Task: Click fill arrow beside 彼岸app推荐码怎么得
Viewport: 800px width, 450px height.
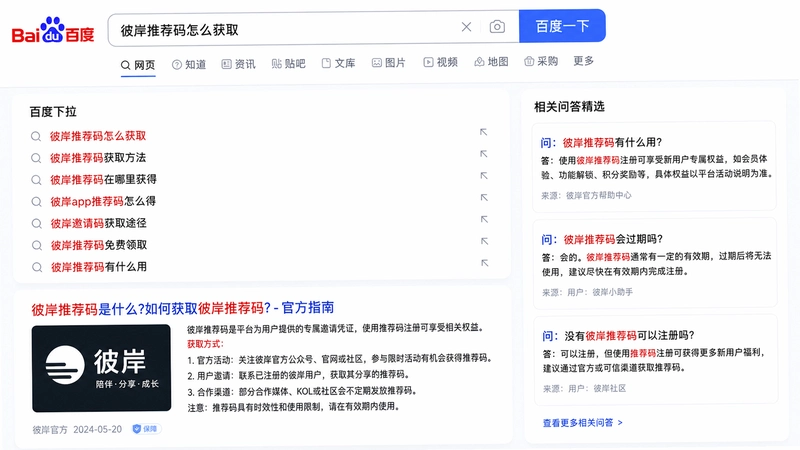Action: click(484, 197)
